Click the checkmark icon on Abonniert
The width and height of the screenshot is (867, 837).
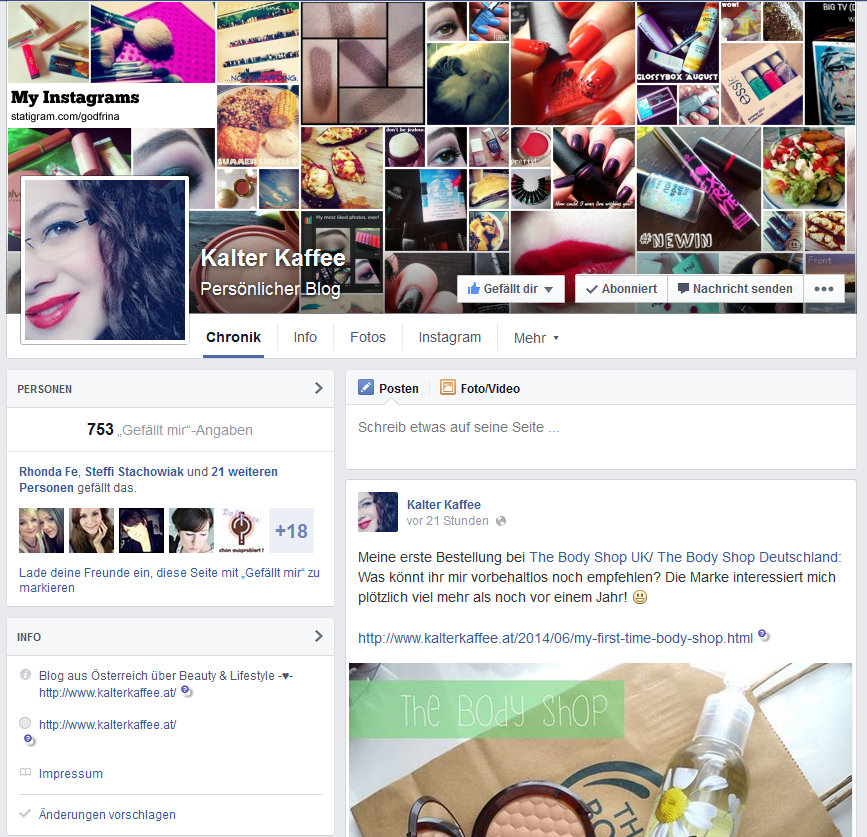592,289
